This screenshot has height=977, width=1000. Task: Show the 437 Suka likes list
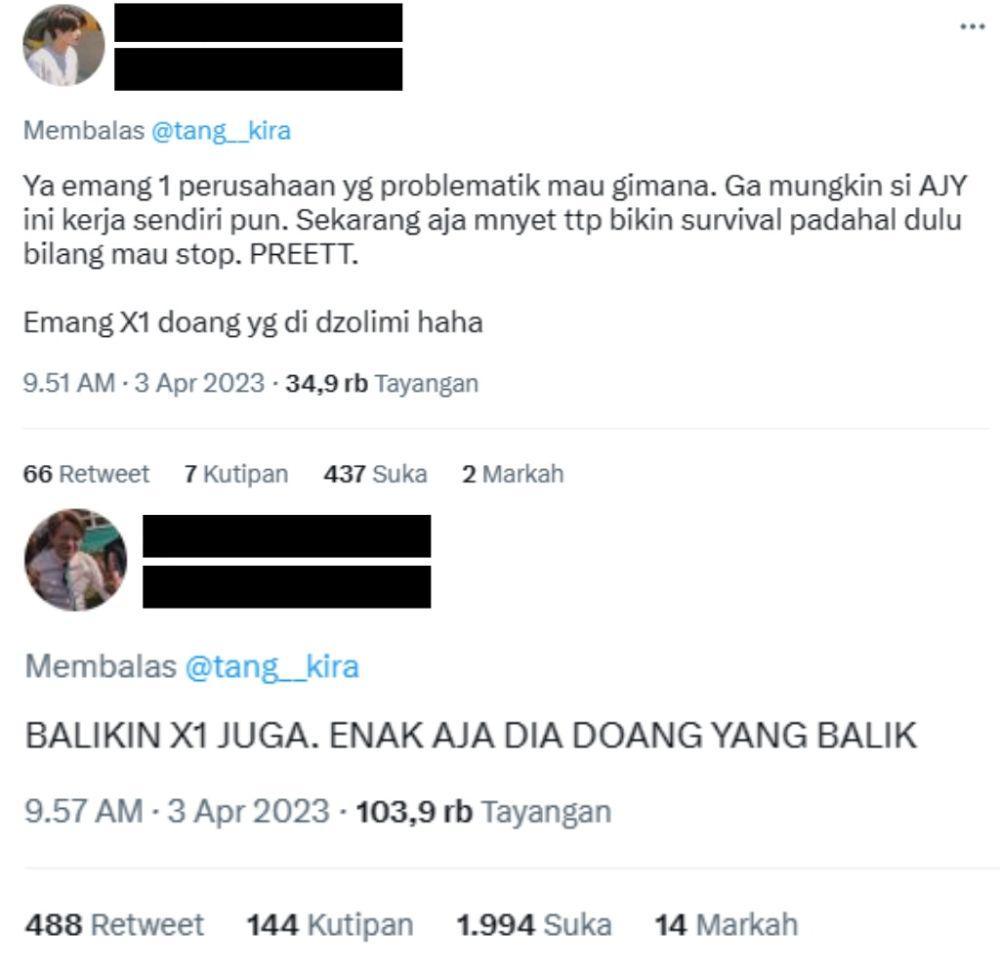[375, 474]
